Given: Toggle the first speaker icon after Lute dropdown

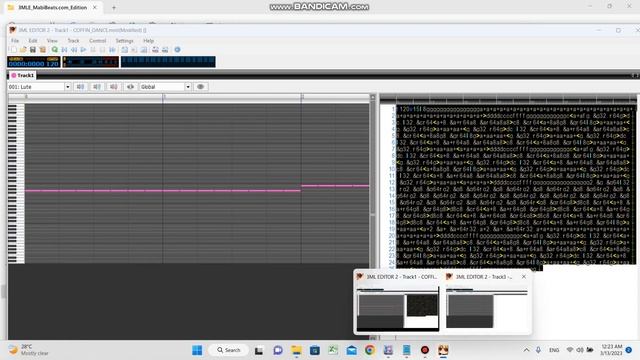Looking at the screenshot, I should pyautogui.click(x=80, y=87).
